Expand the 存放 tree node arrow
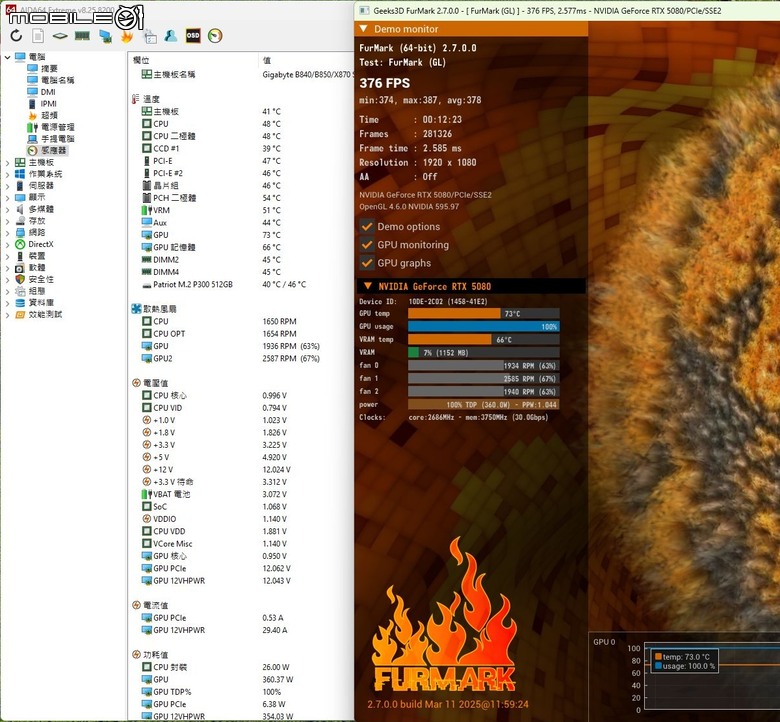Viewport: 780px width, 722px height. click(x=7, y=221)
